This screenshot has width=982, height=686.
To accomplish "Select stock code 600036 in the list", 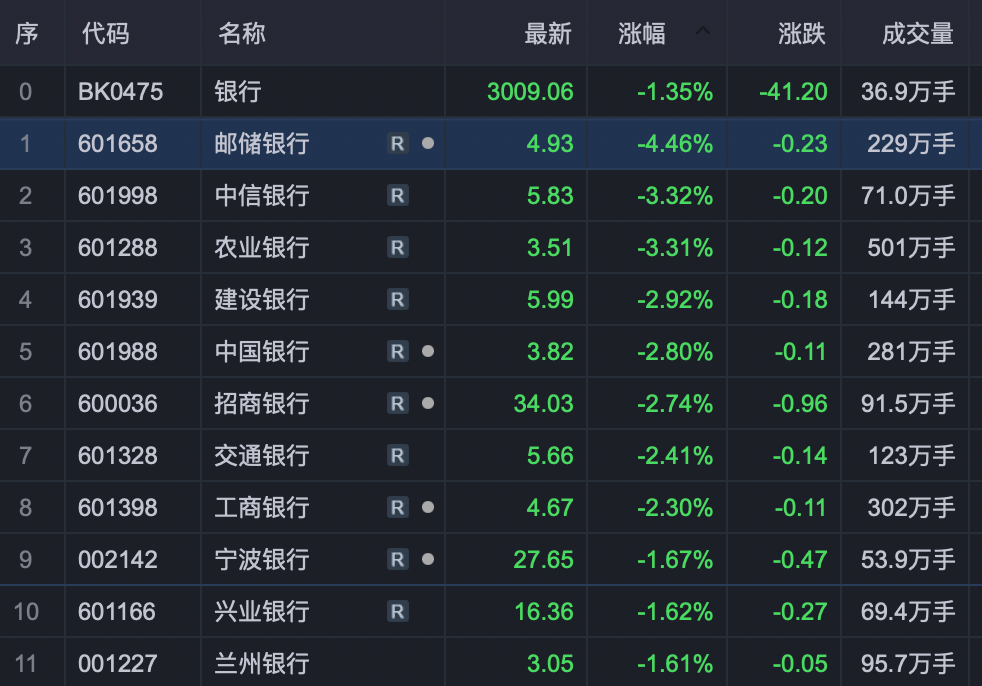I will point(118,404).
